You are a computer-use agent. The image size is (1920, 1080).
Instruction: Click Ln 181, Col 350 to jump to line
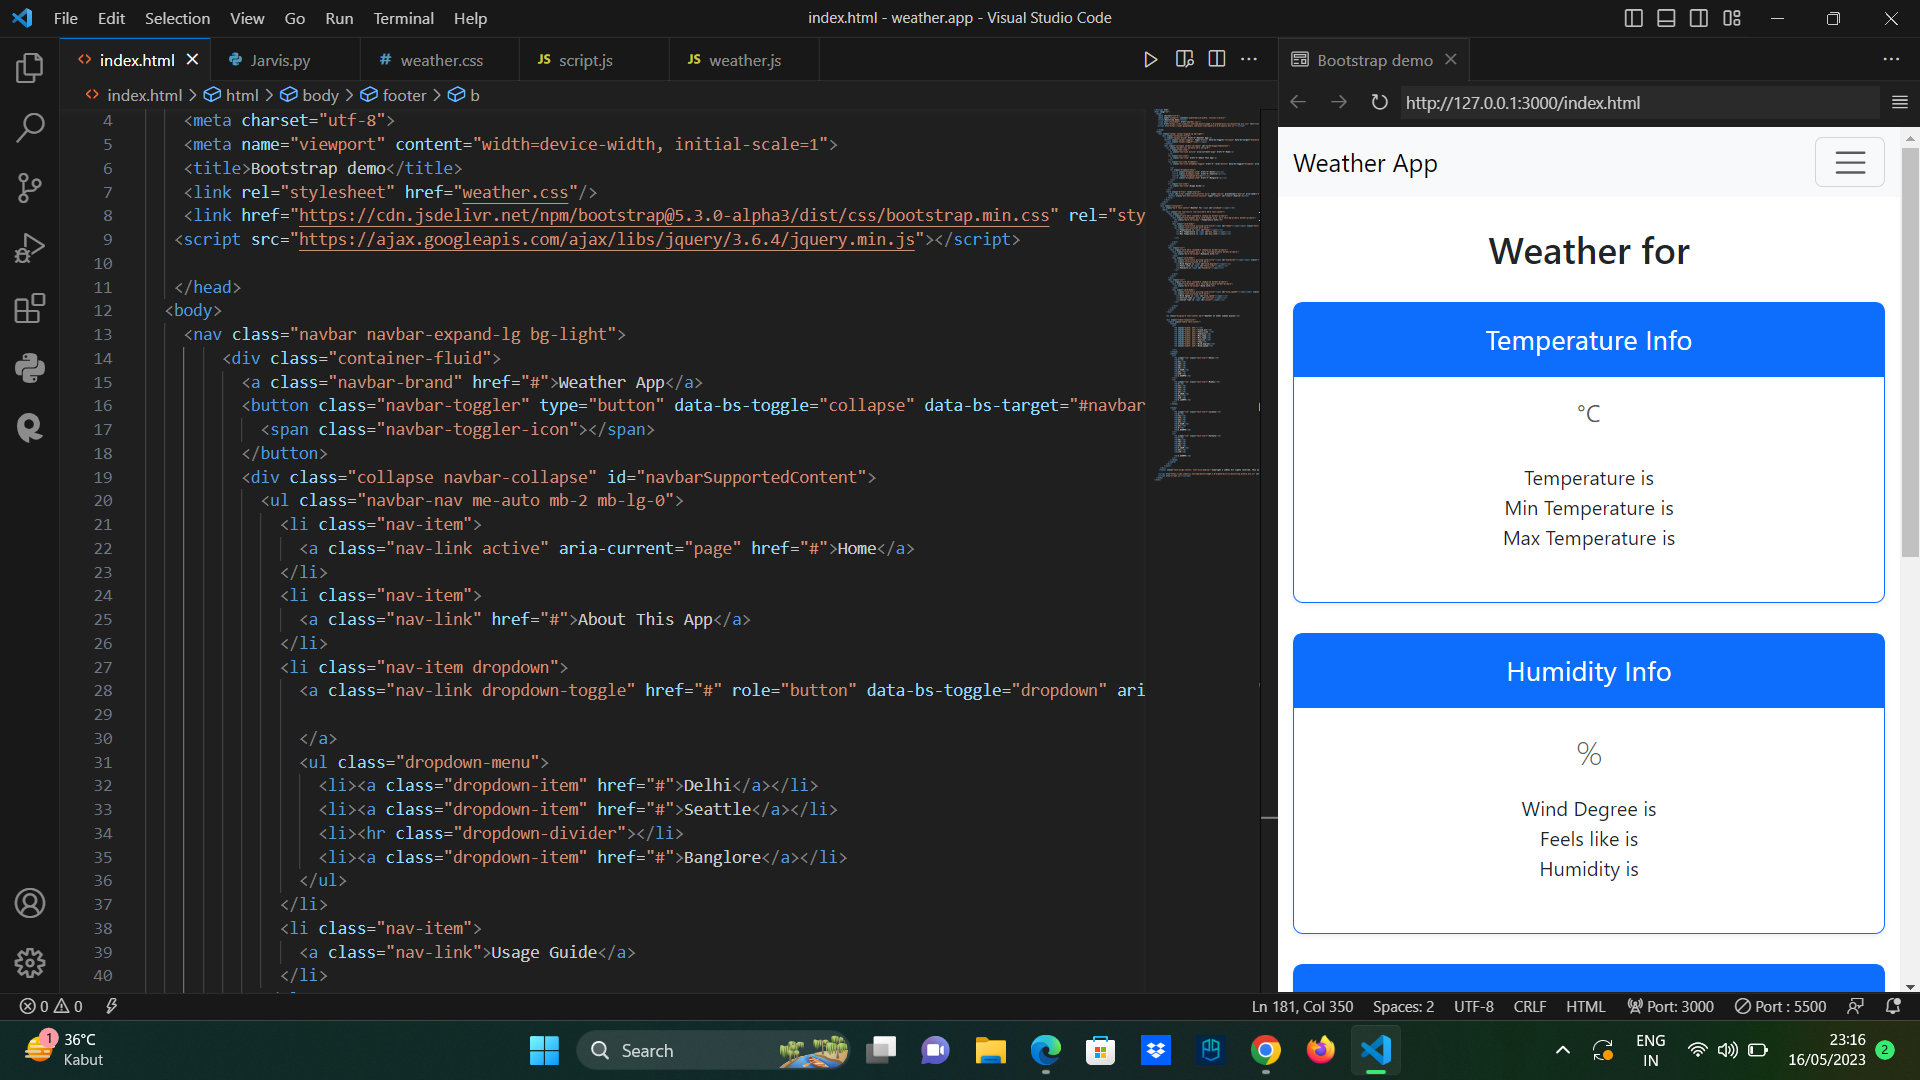(x=1301, y=1006)
